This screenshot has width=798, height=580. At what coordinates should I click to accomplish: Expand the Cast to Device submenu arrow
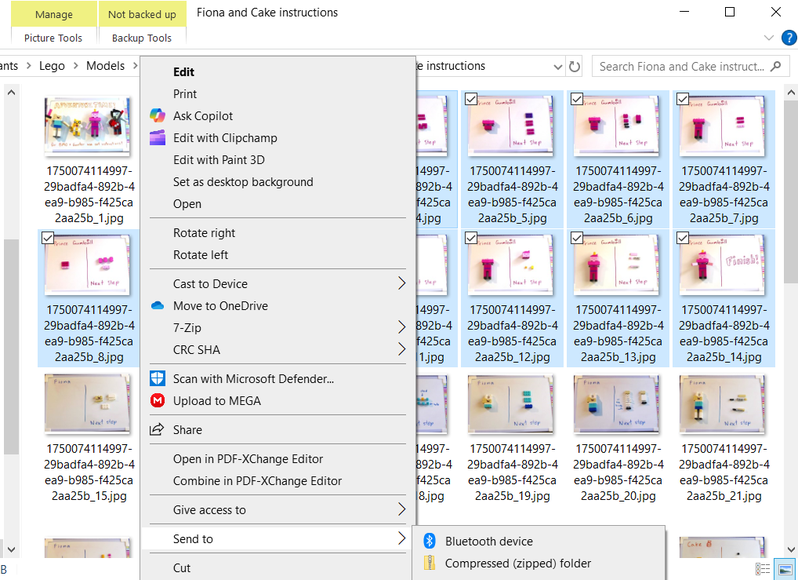coord(402,284)
